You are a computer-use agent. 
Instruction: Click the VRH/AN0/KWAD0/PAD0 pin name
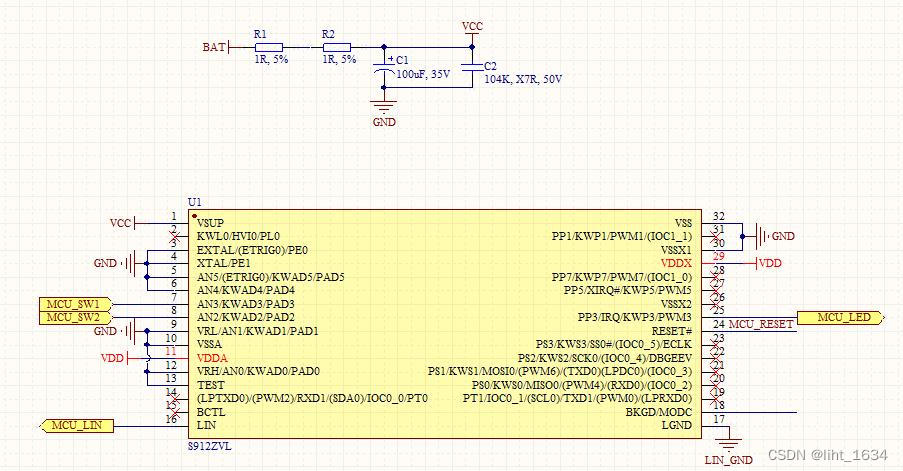click(258, 371)
